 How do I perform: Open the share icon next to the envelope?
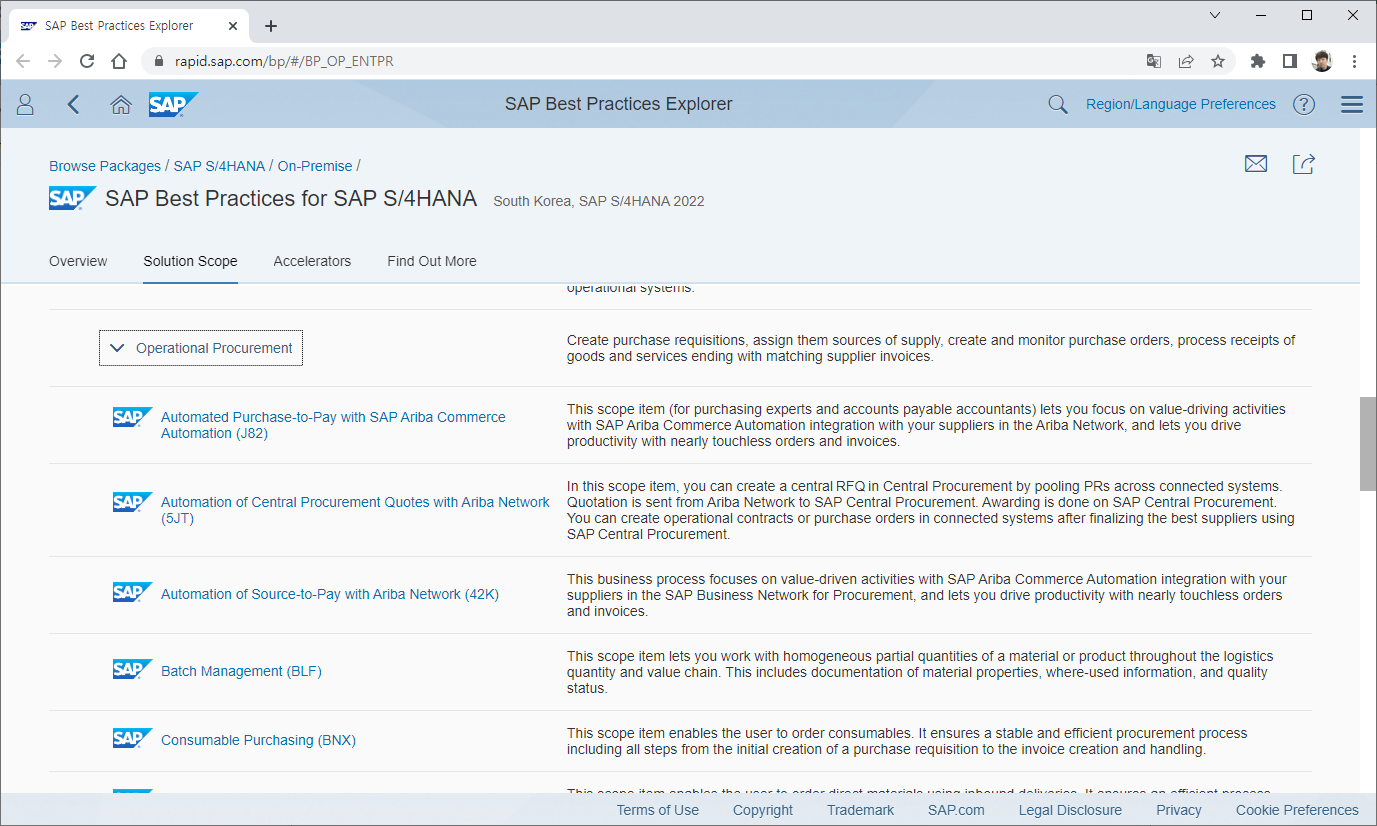[1303, 163]
